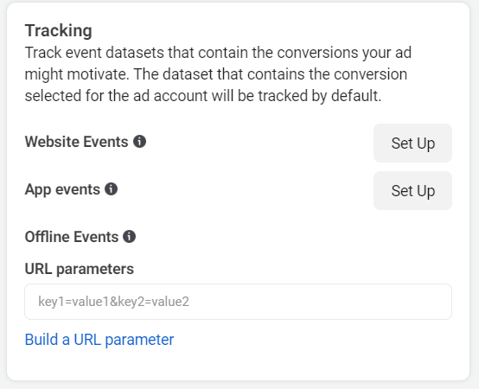Screen dimensions: 479x389
Task: Select the Website Events label text
Action: tap(76, 142)
